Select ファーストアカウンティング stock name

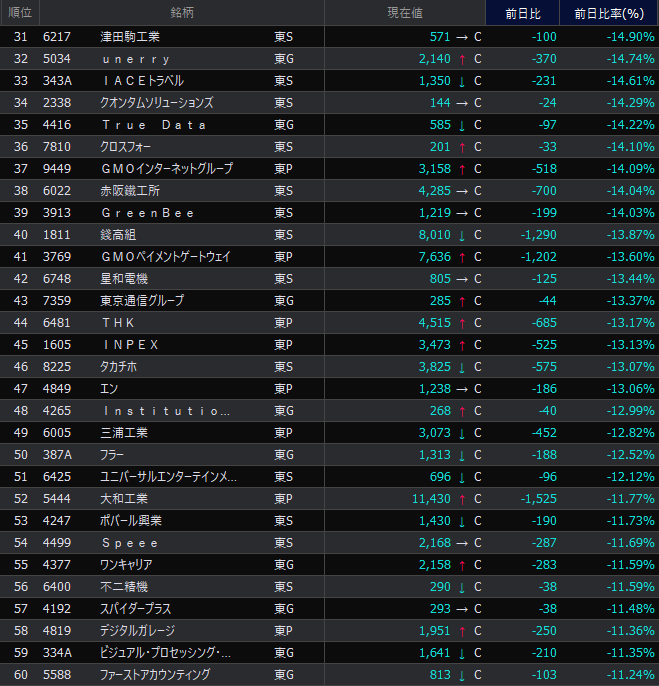pyautogui.click(x=155, y=675)
